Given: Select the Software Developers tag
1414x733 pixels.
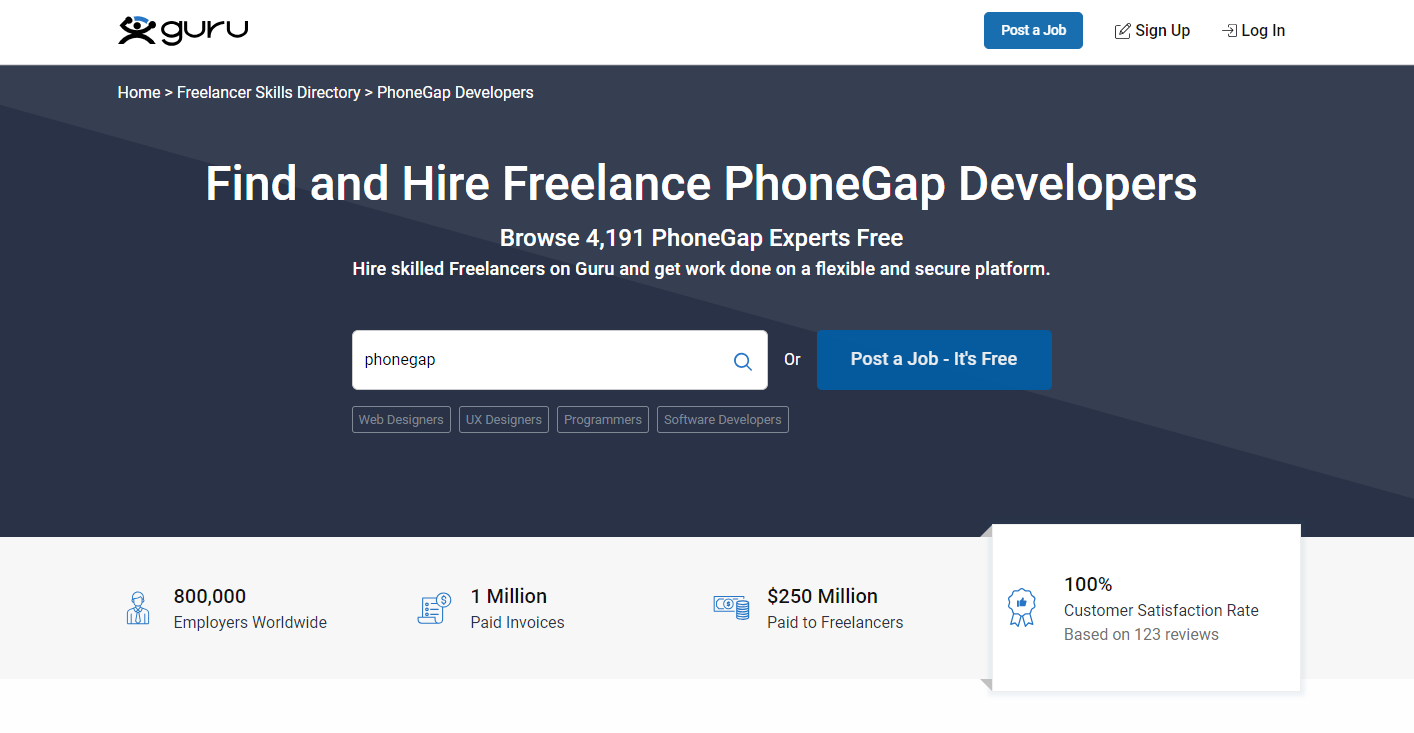Looking at the screenshot, I should coord(722,420).
